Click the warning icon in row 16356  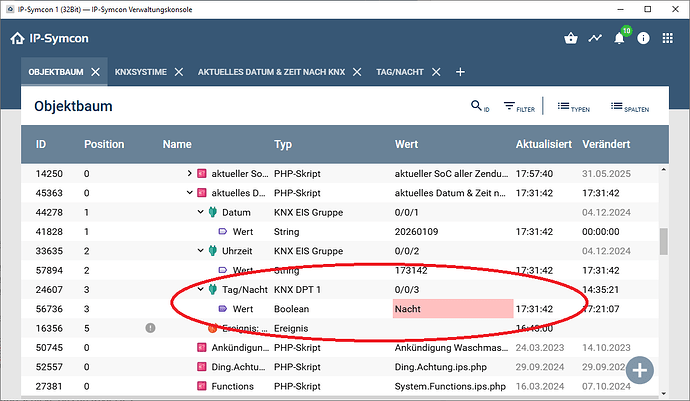(x=150, y=327)
